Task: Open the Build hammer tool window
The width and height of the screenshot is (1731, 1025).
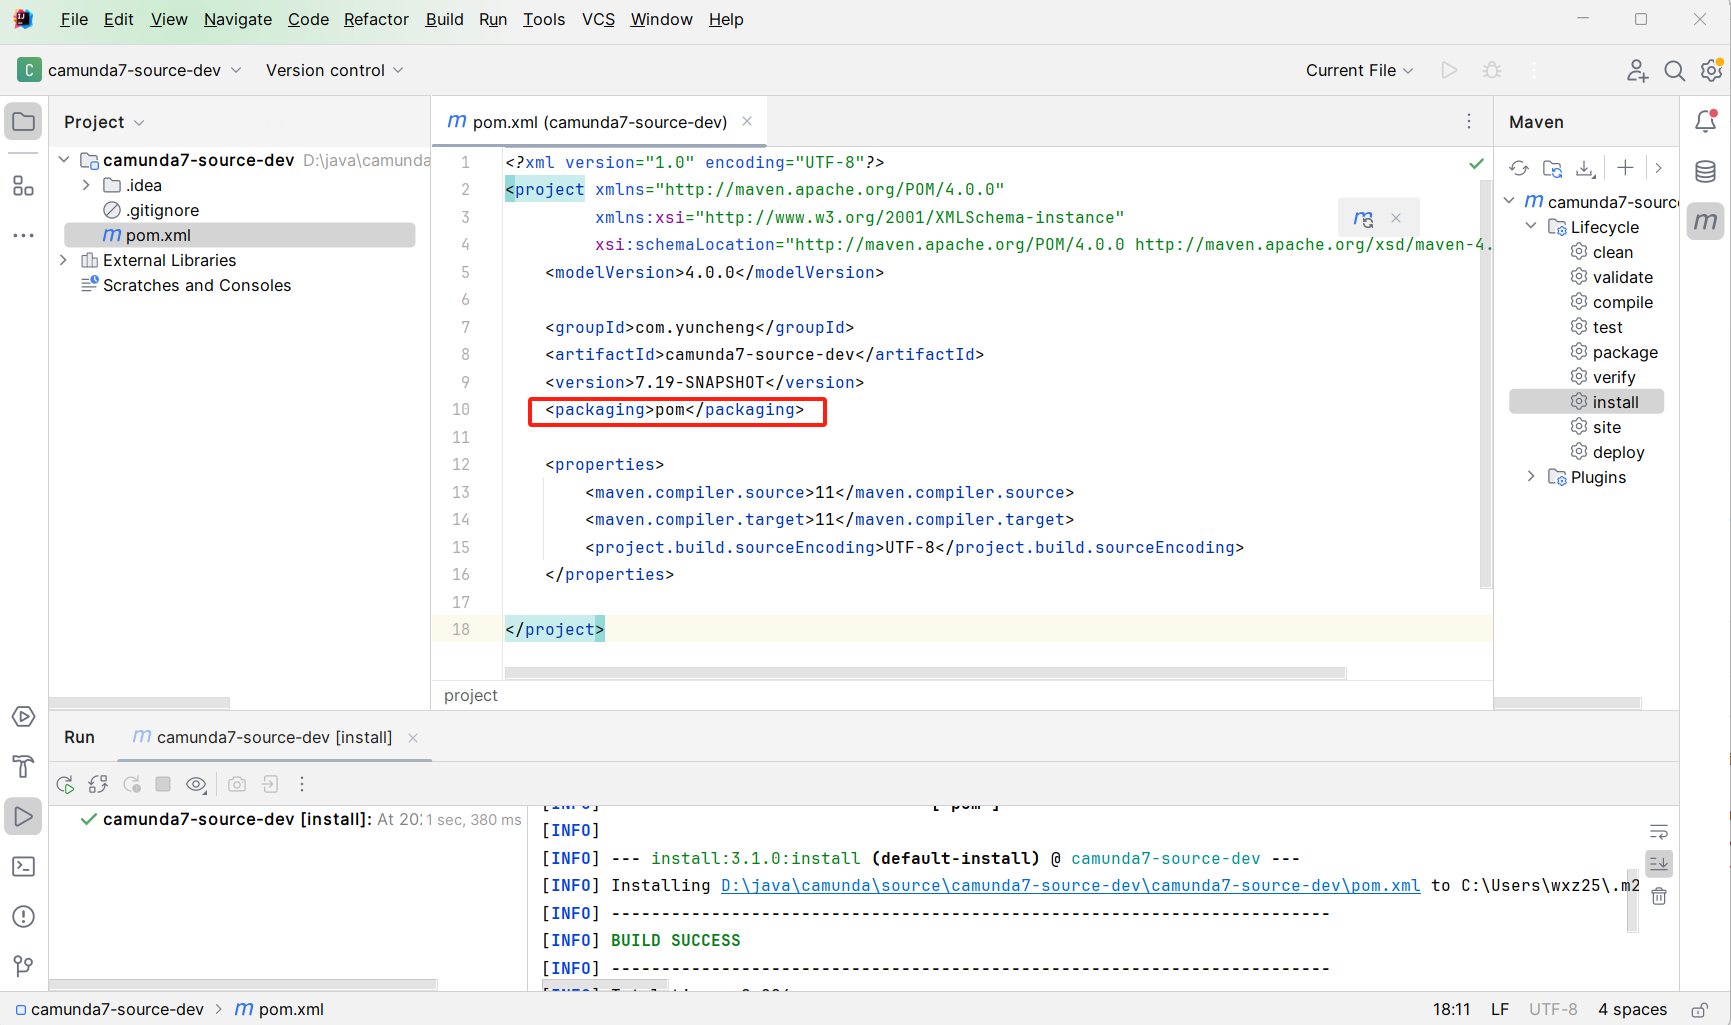Action: [x=23, y=767]
